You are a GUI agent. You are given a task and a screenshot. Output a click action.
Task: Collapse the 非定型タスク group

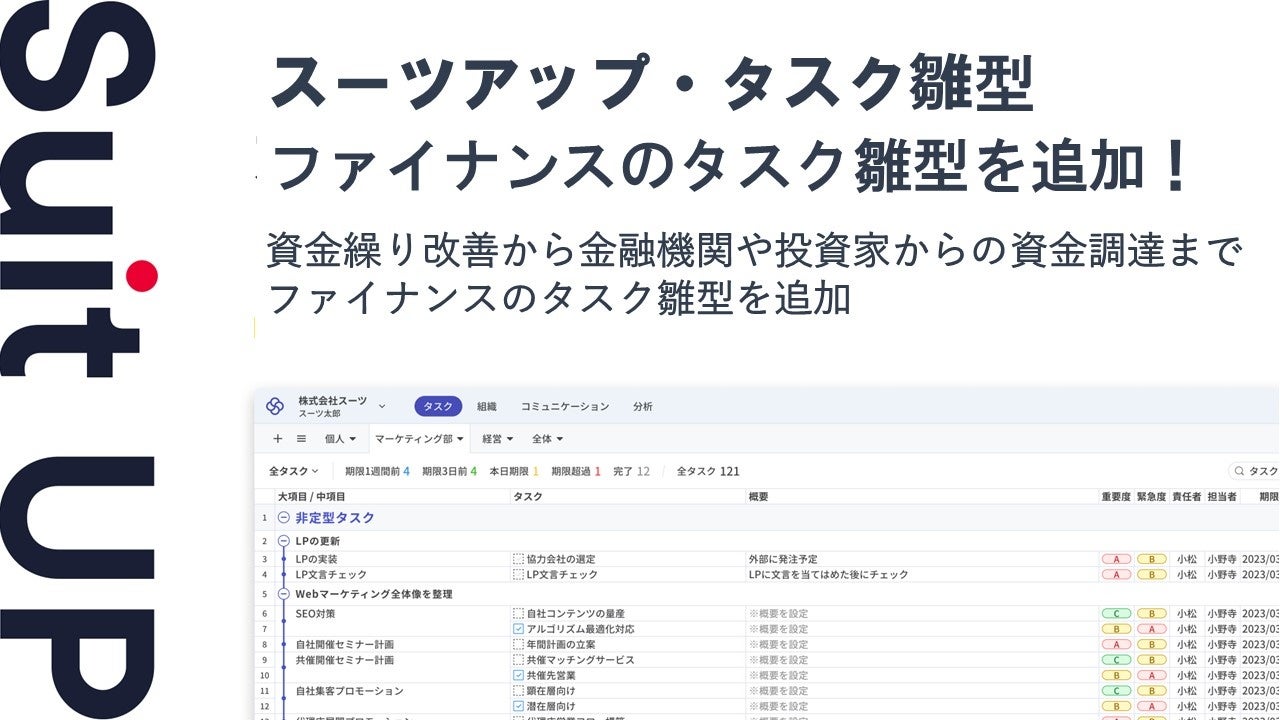pyautogui.click(x=283, y=518)
